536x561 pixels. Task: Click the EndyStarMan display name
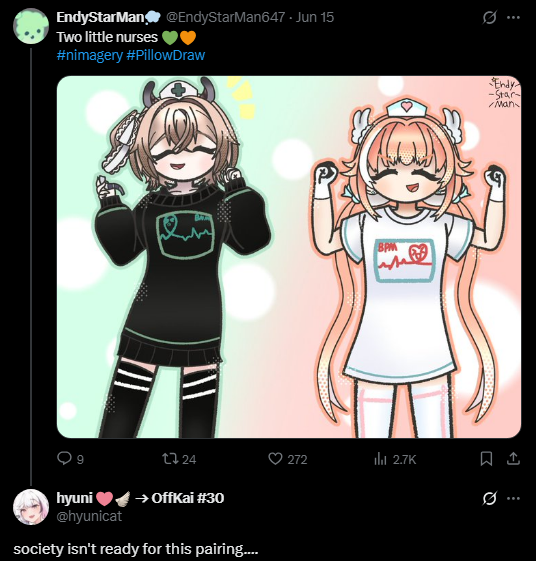point(100,17)
